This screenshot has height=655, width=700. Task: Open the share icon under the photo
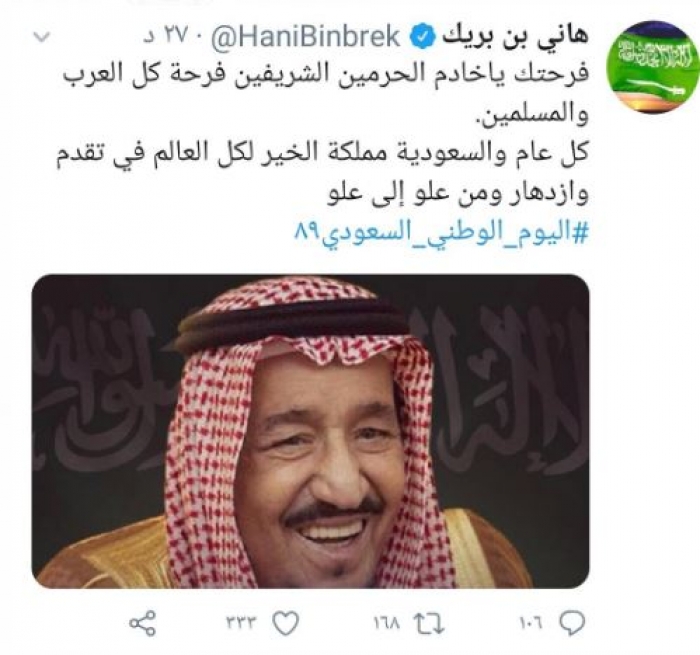click(143, 623)
